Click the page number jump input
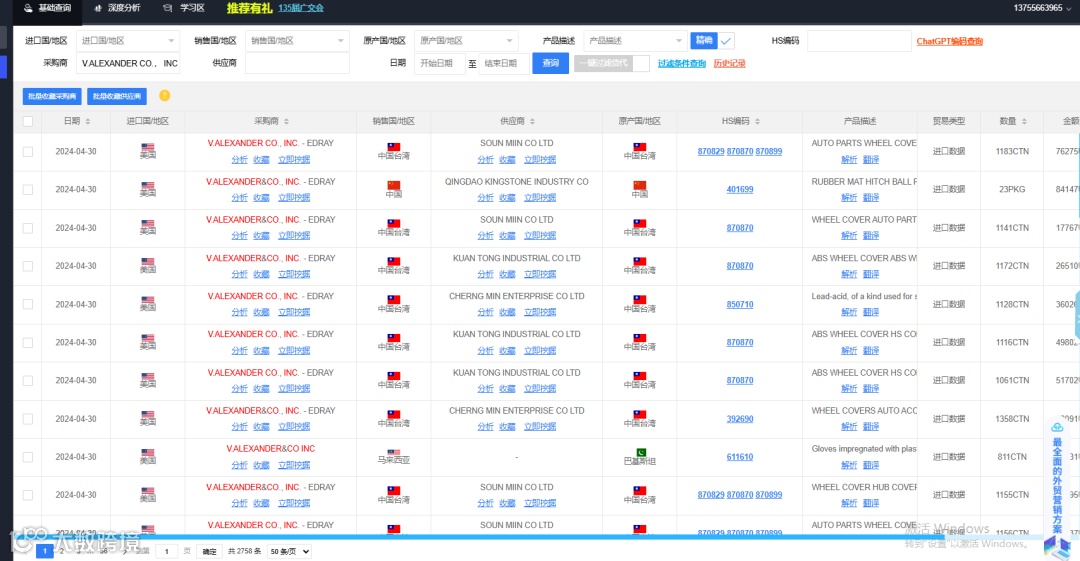1080x561 pixels. coord(167,551)
